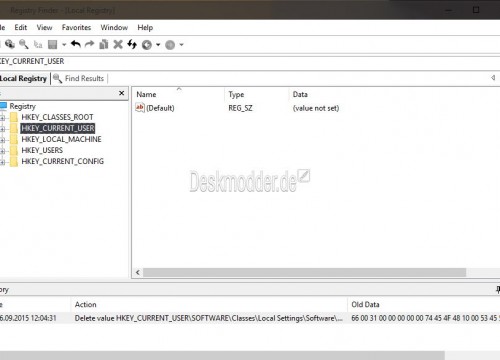500x360 pixels.
Task: Click the bottom history horizontal scrollbar
Action: [222, 355]
